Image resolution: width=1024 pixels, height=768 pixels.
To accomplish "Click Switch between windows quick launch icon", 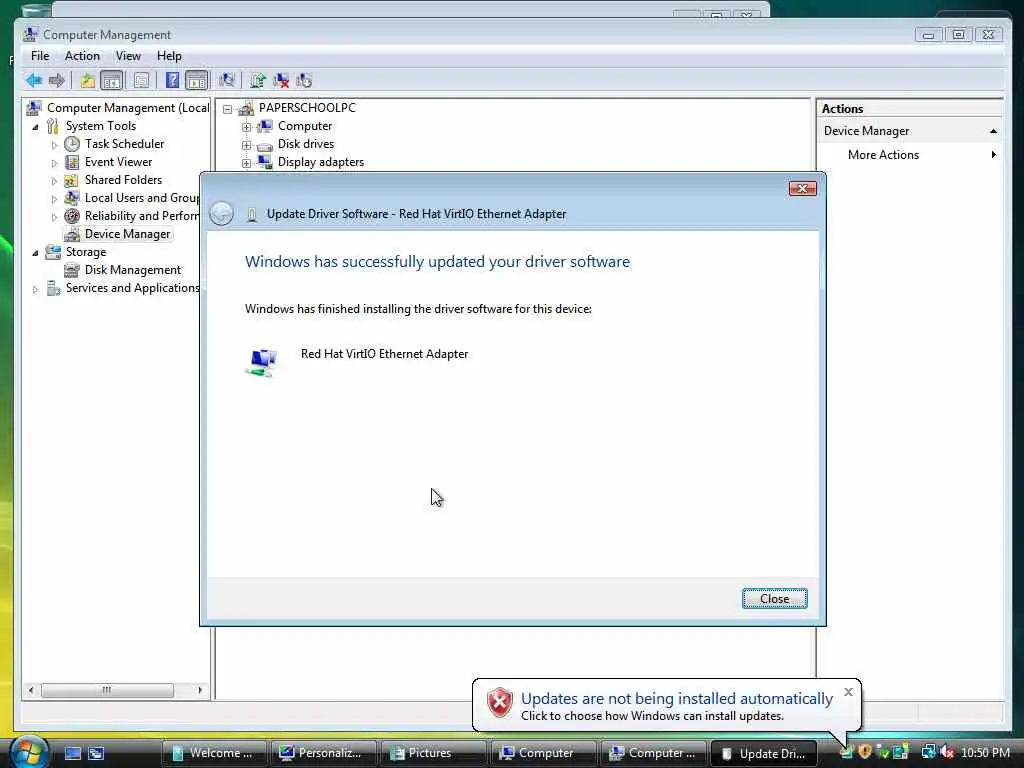I will [96, 753].
